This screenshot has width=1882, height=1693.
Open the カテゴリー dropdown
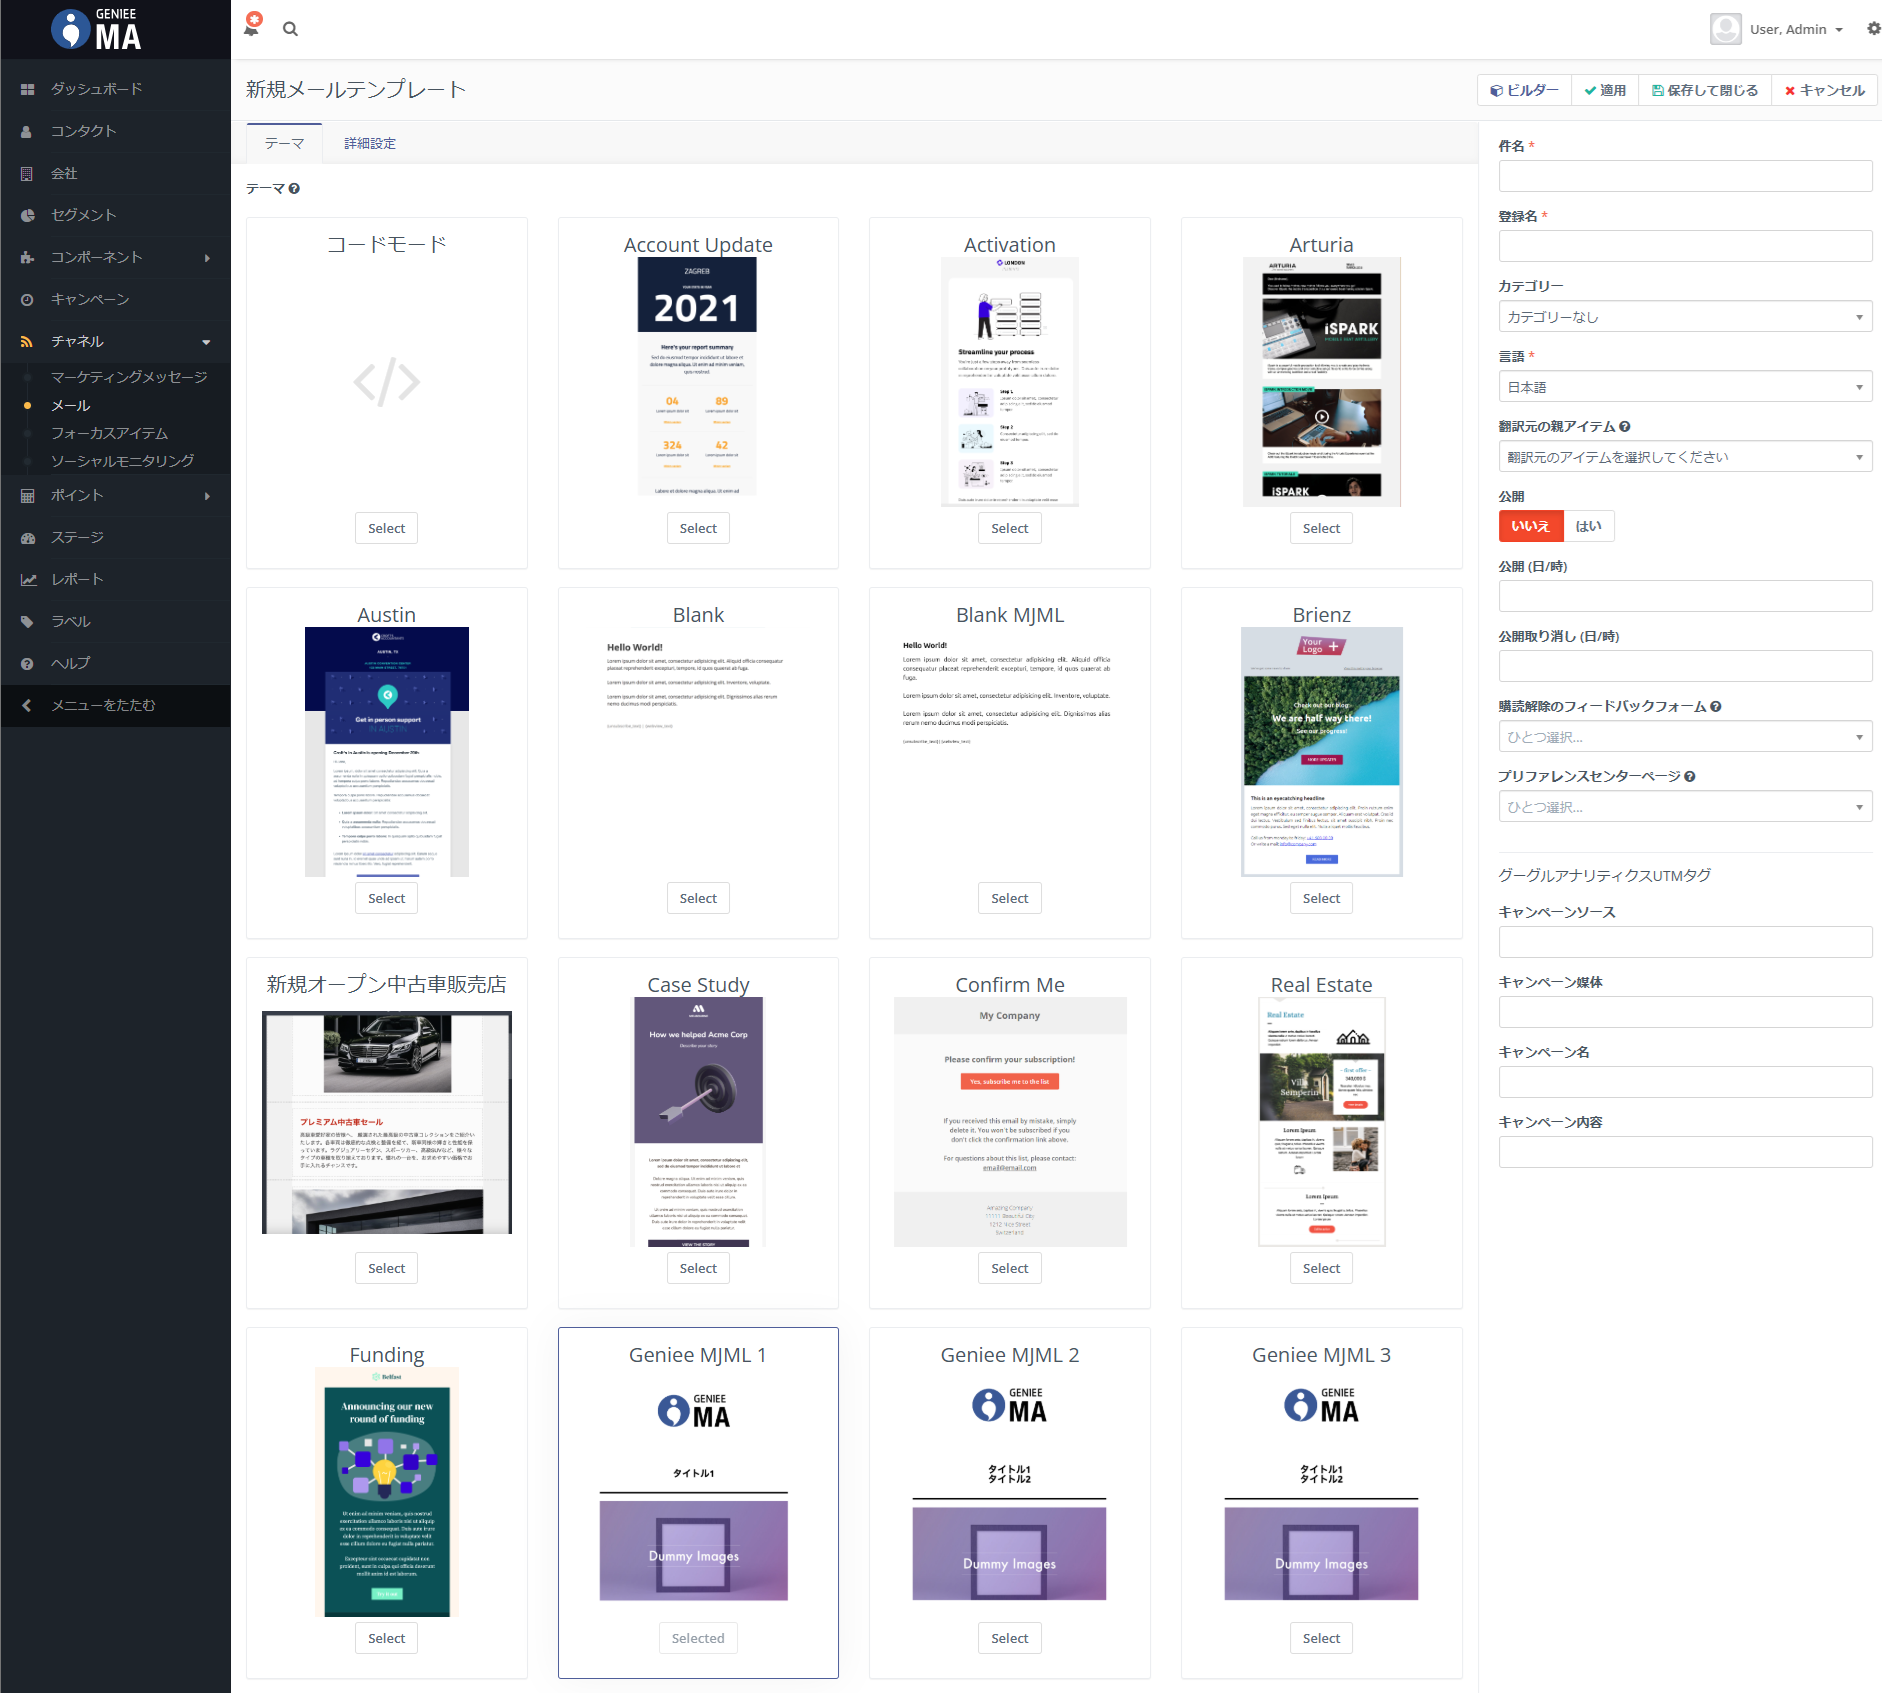coord(1684,317)
